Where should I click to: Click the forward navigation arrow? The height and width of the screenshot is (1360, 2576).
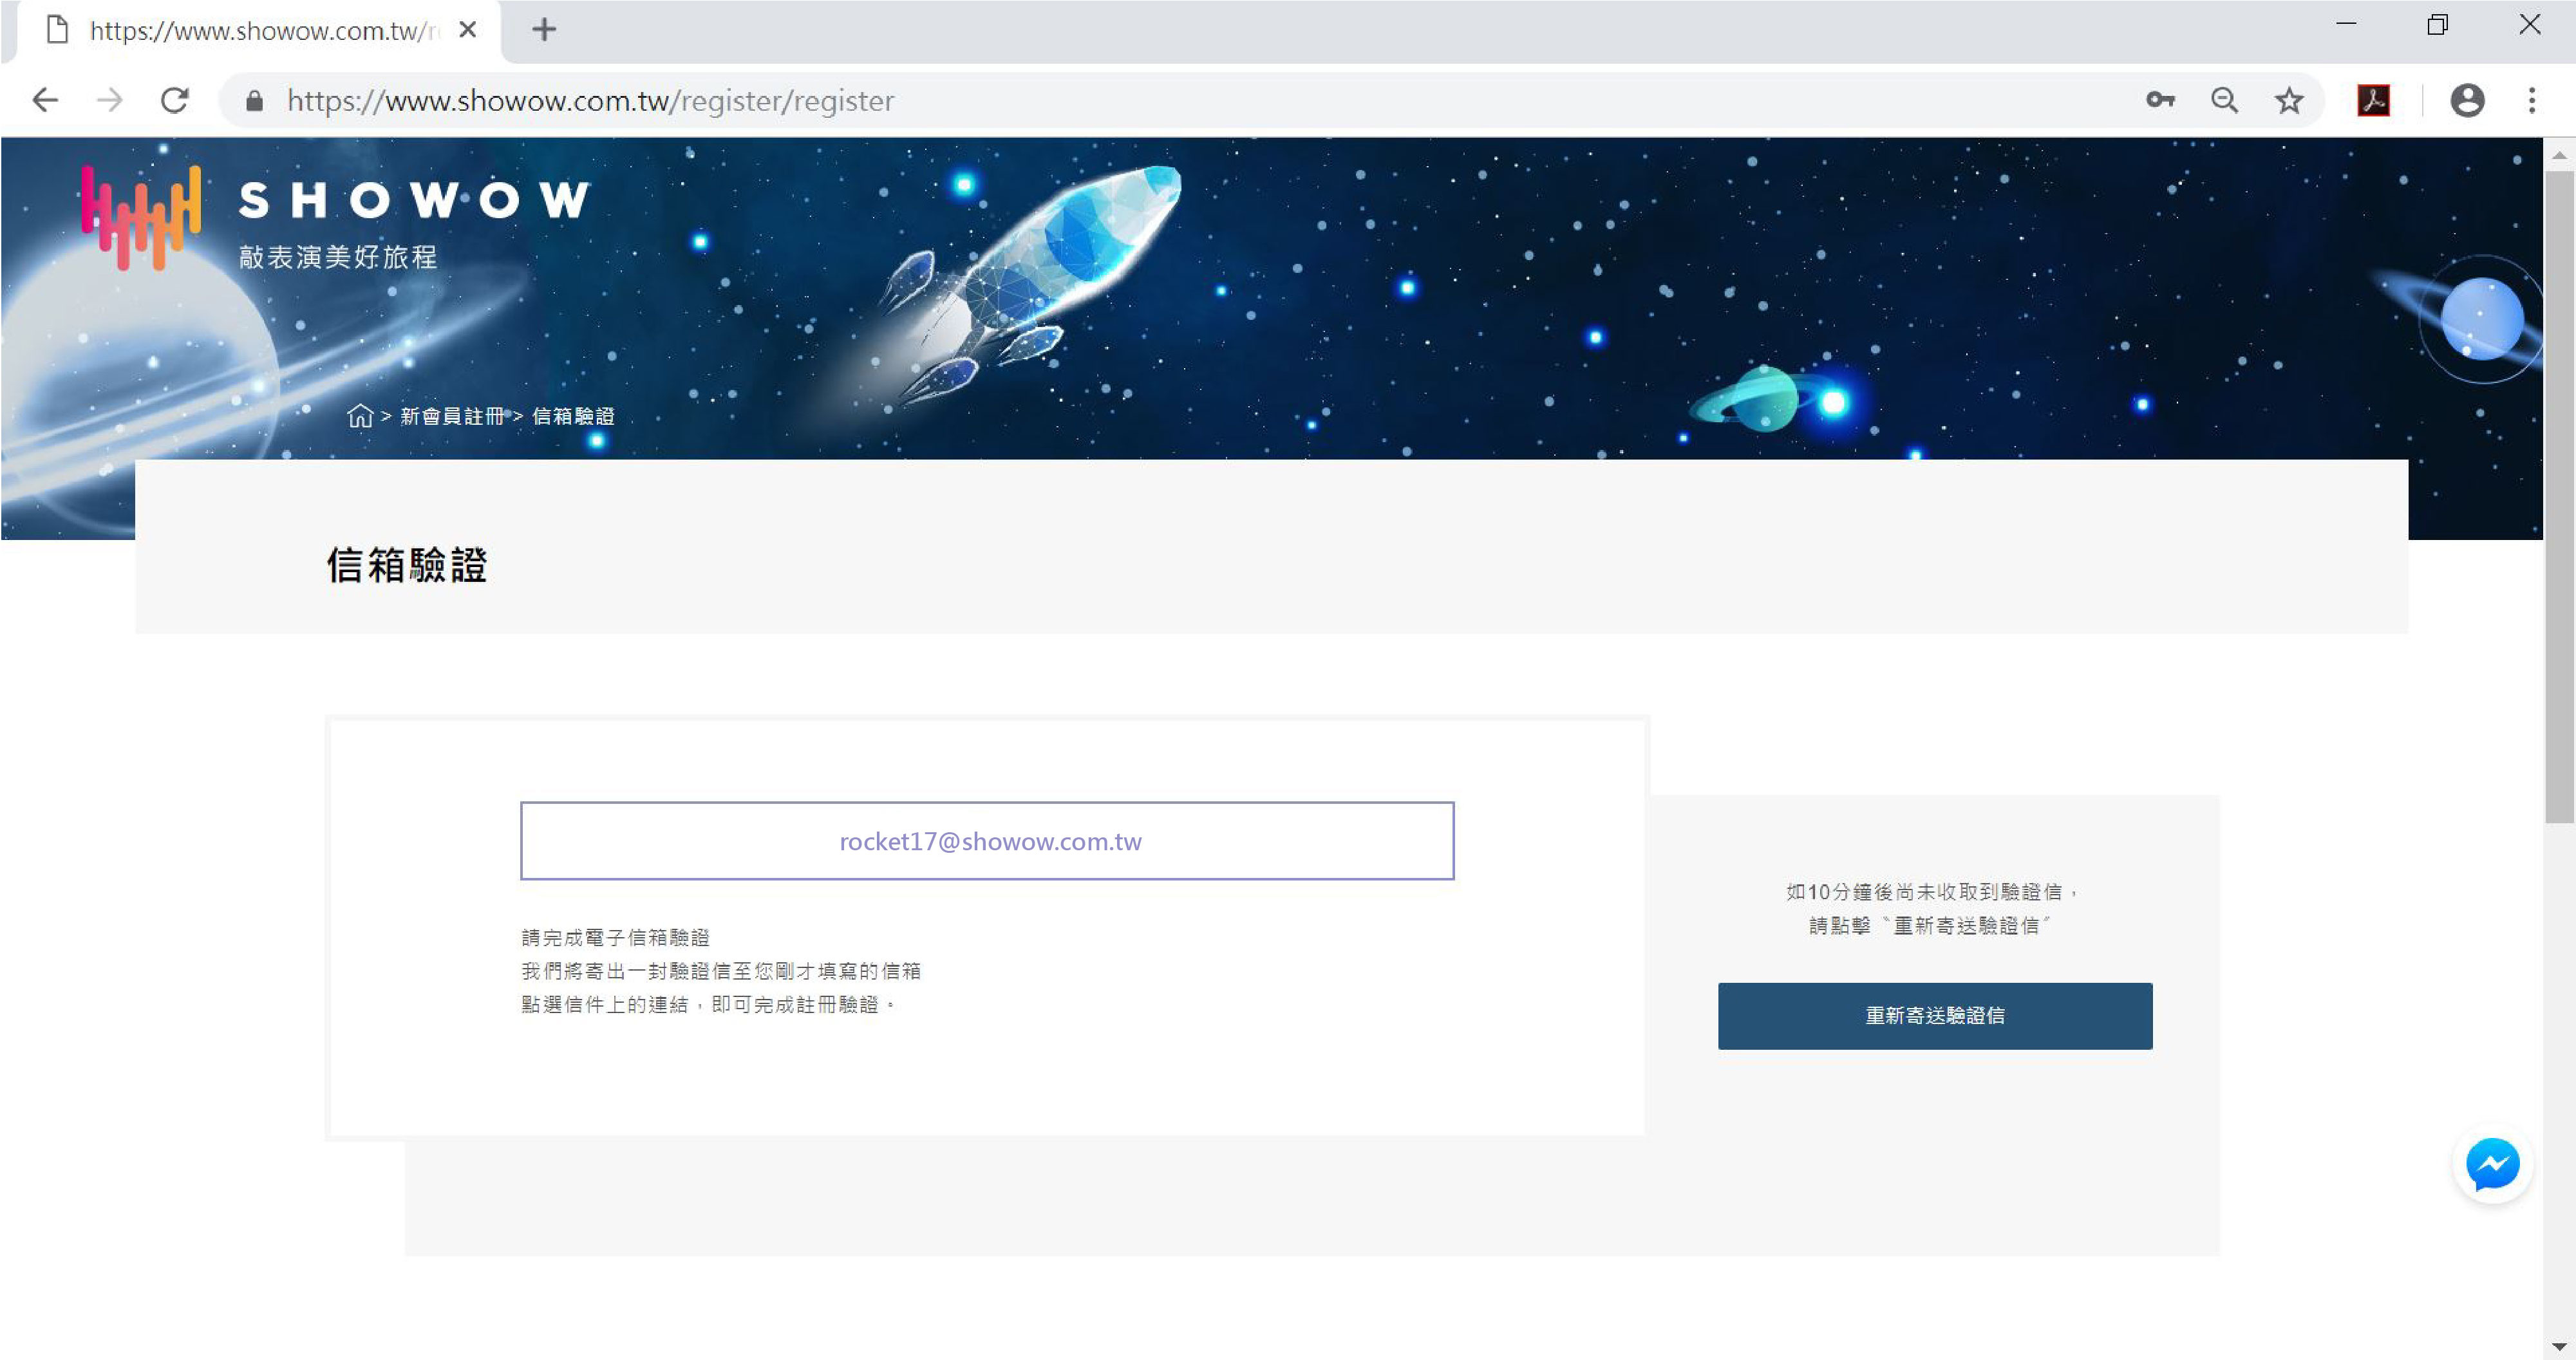110,100
